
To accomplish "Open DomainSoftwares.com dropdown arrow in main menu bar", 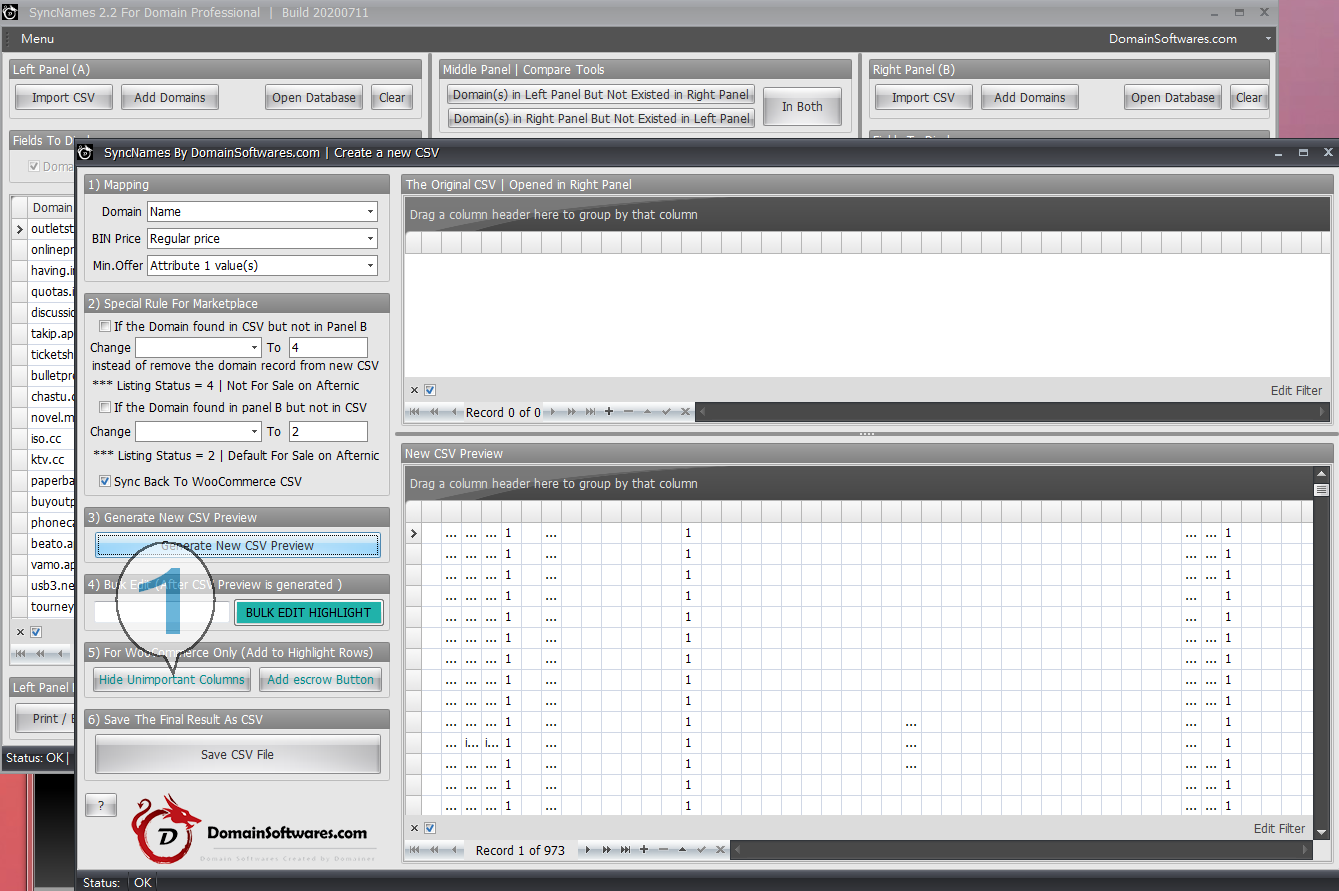I will click(1268, 39).
